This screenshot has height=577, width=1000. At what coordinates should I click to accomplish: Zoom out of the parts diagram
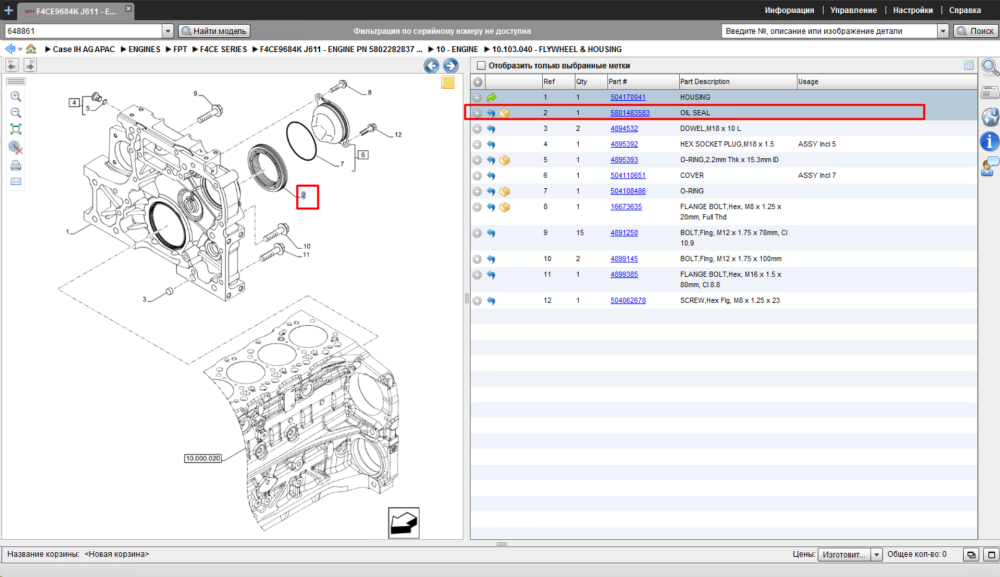click(x=16, y=113)
